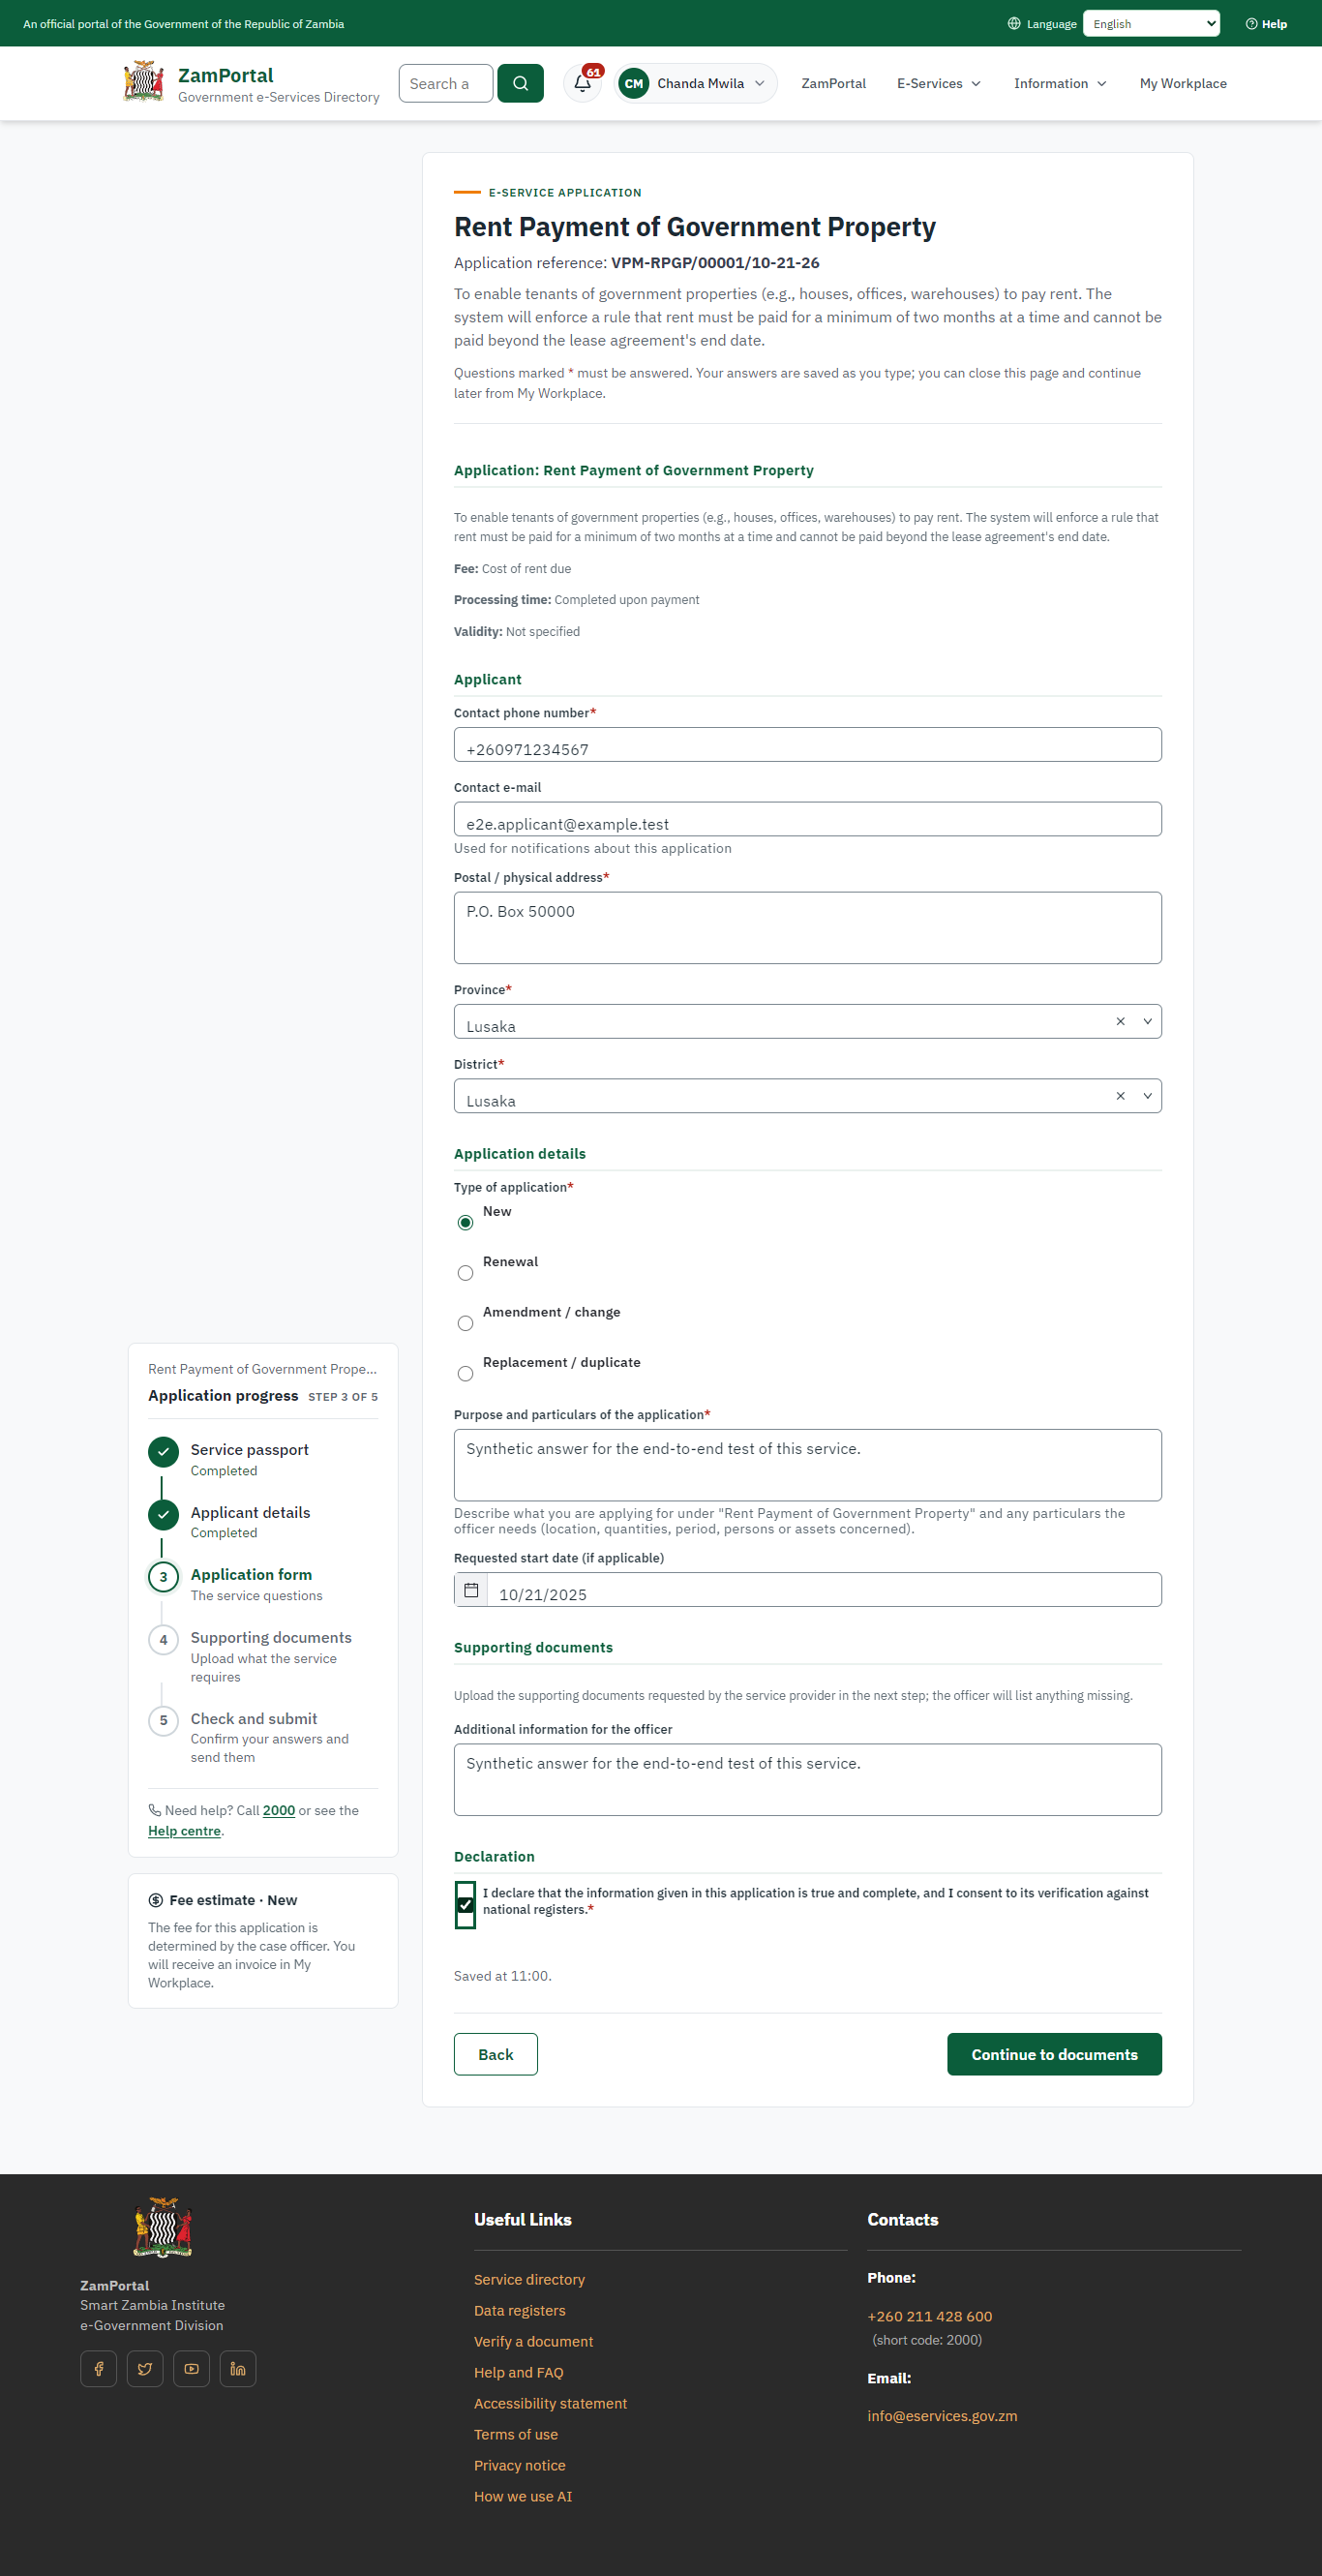Click the Service passport completed checkmark
Viewport: 1322px width, 2576px height.
tap(163, 1452)
